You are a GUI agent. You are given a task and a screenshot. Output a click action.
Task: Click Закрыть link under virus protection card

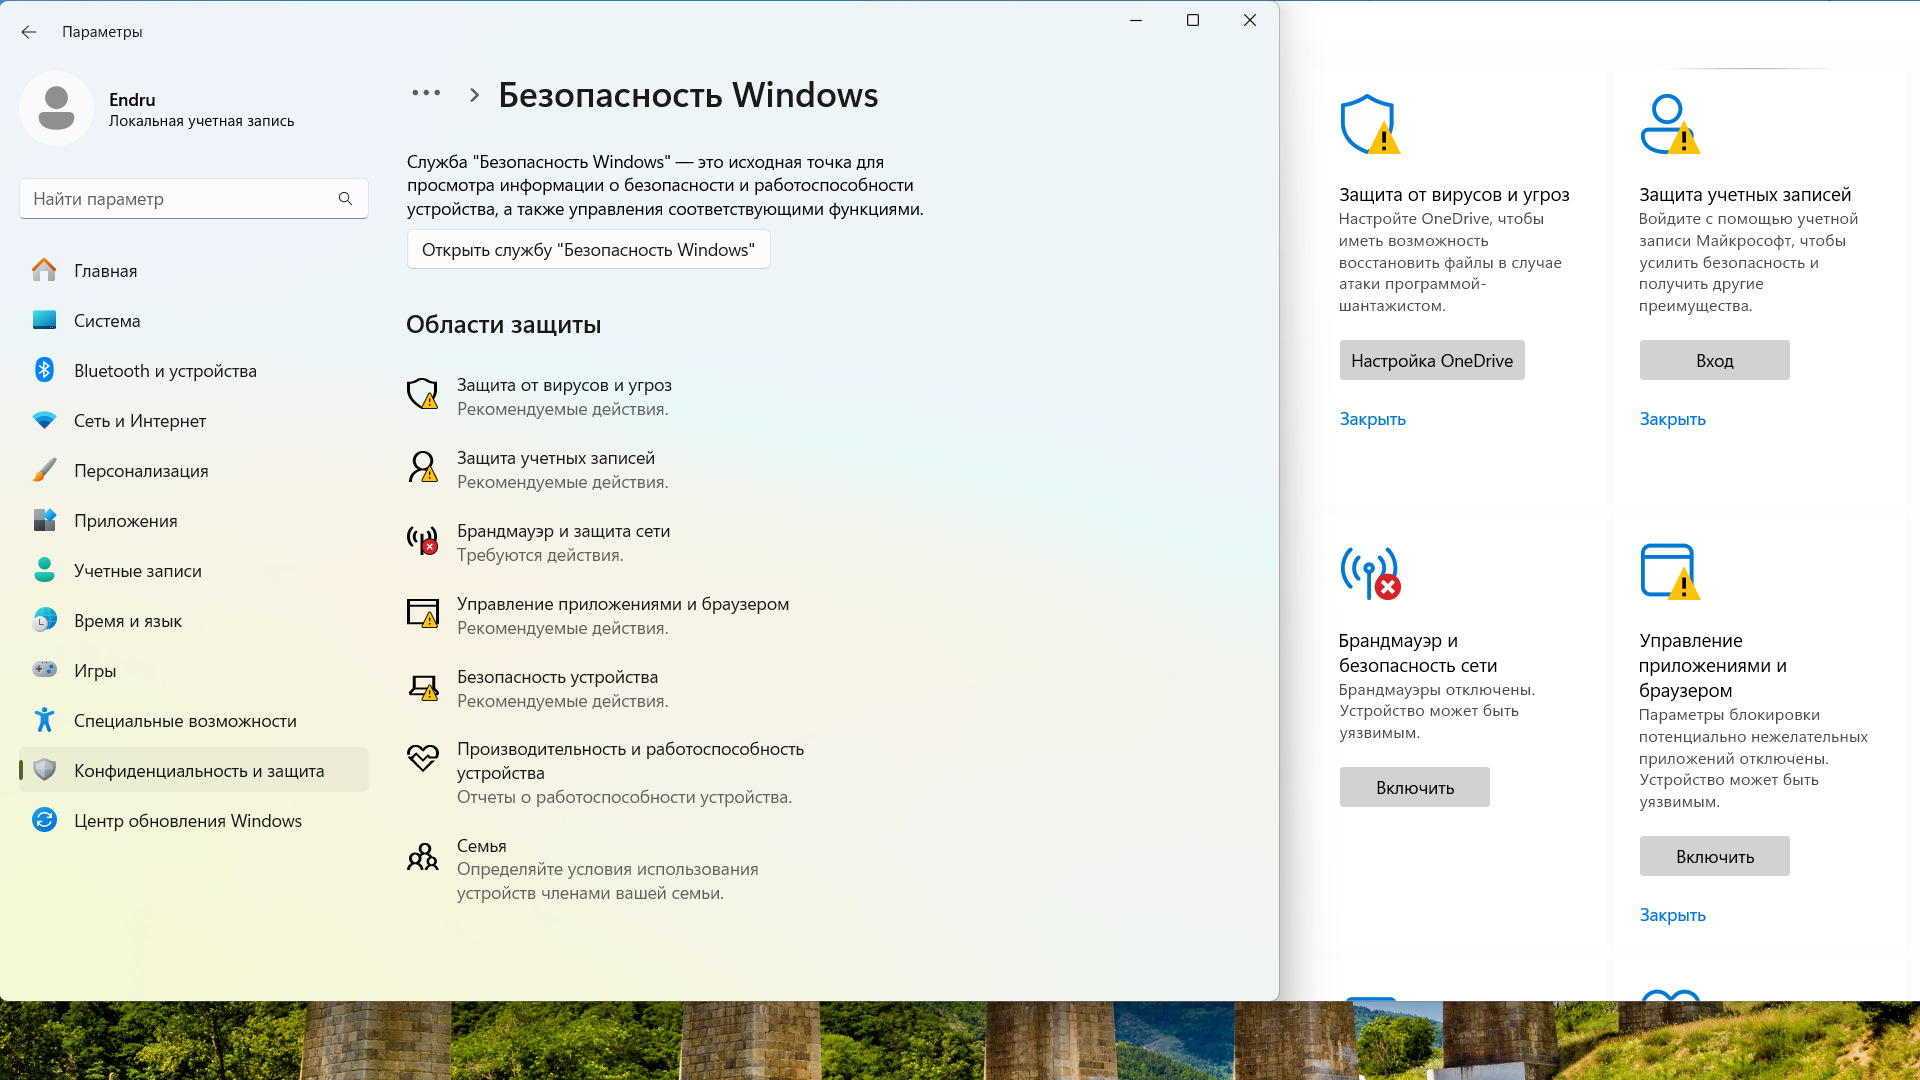coord(1372,420)
